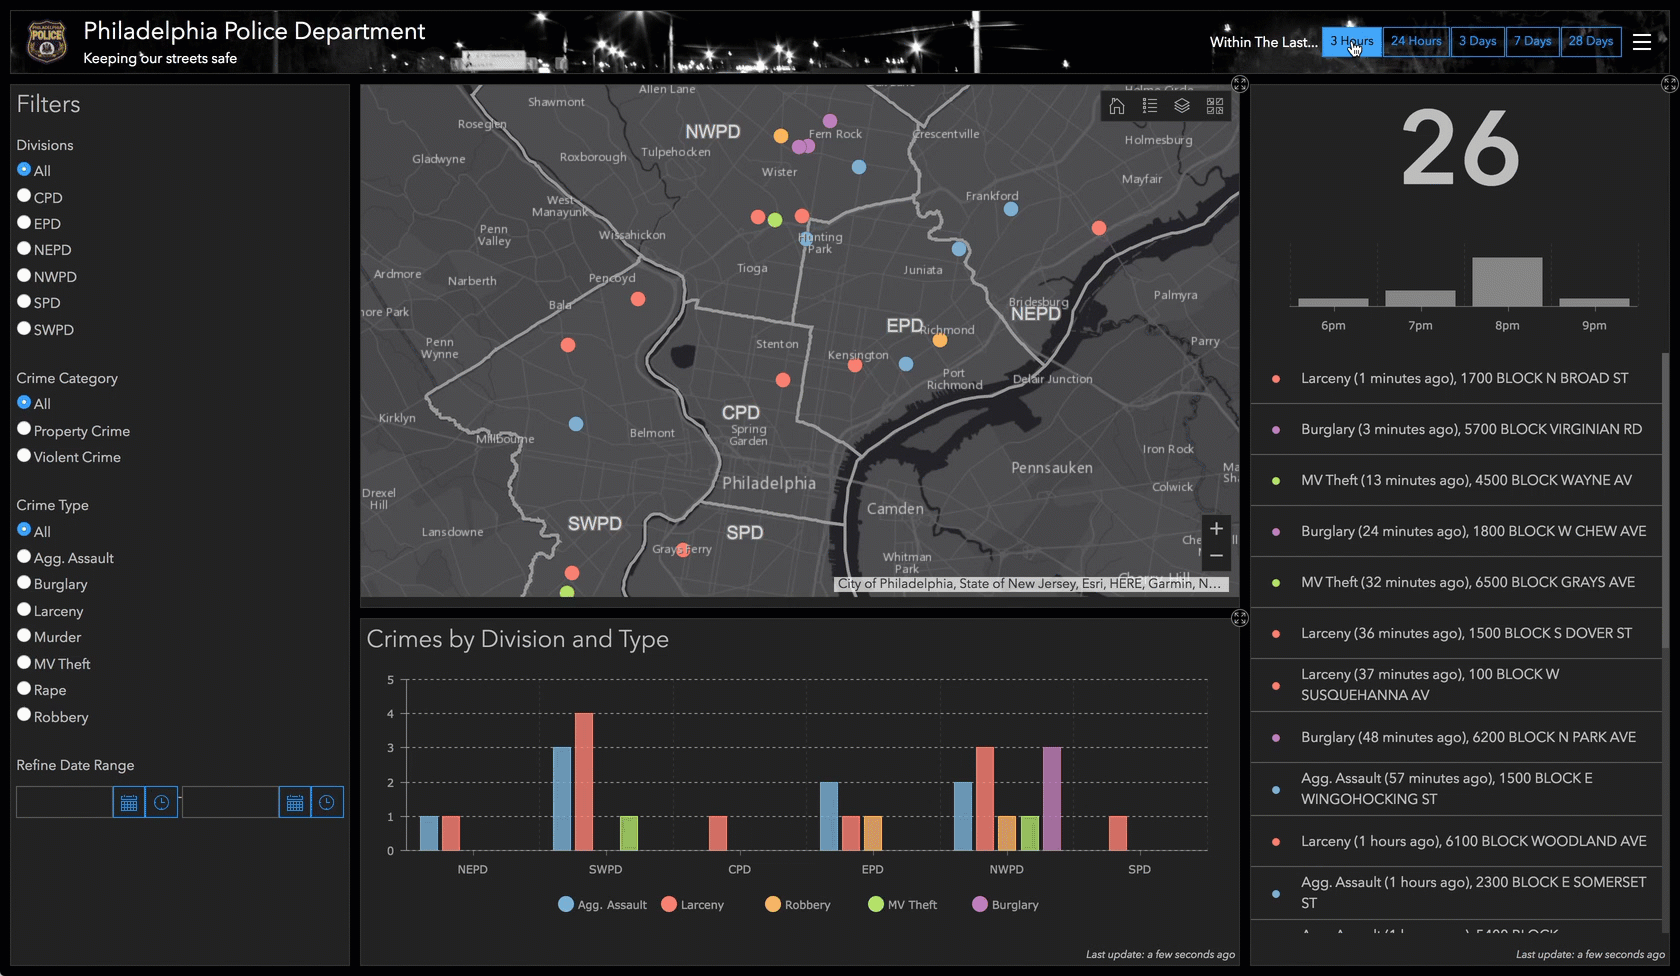Zoom in on the map with plus
1680x976 pixels.
tap(1216, 529)
